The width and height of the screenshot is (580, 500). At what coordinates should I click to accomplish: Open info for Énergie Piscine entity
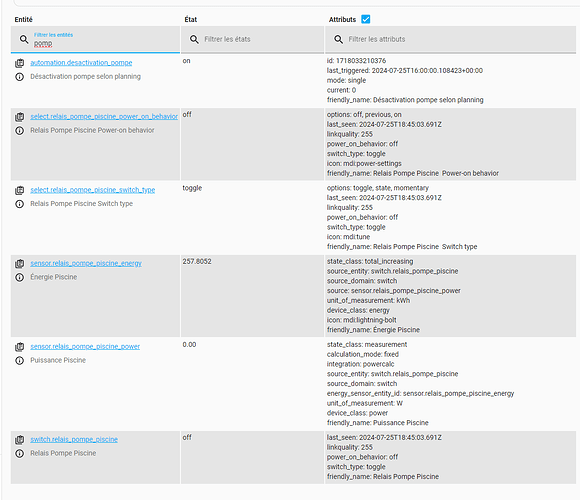[x=20, y=277]
